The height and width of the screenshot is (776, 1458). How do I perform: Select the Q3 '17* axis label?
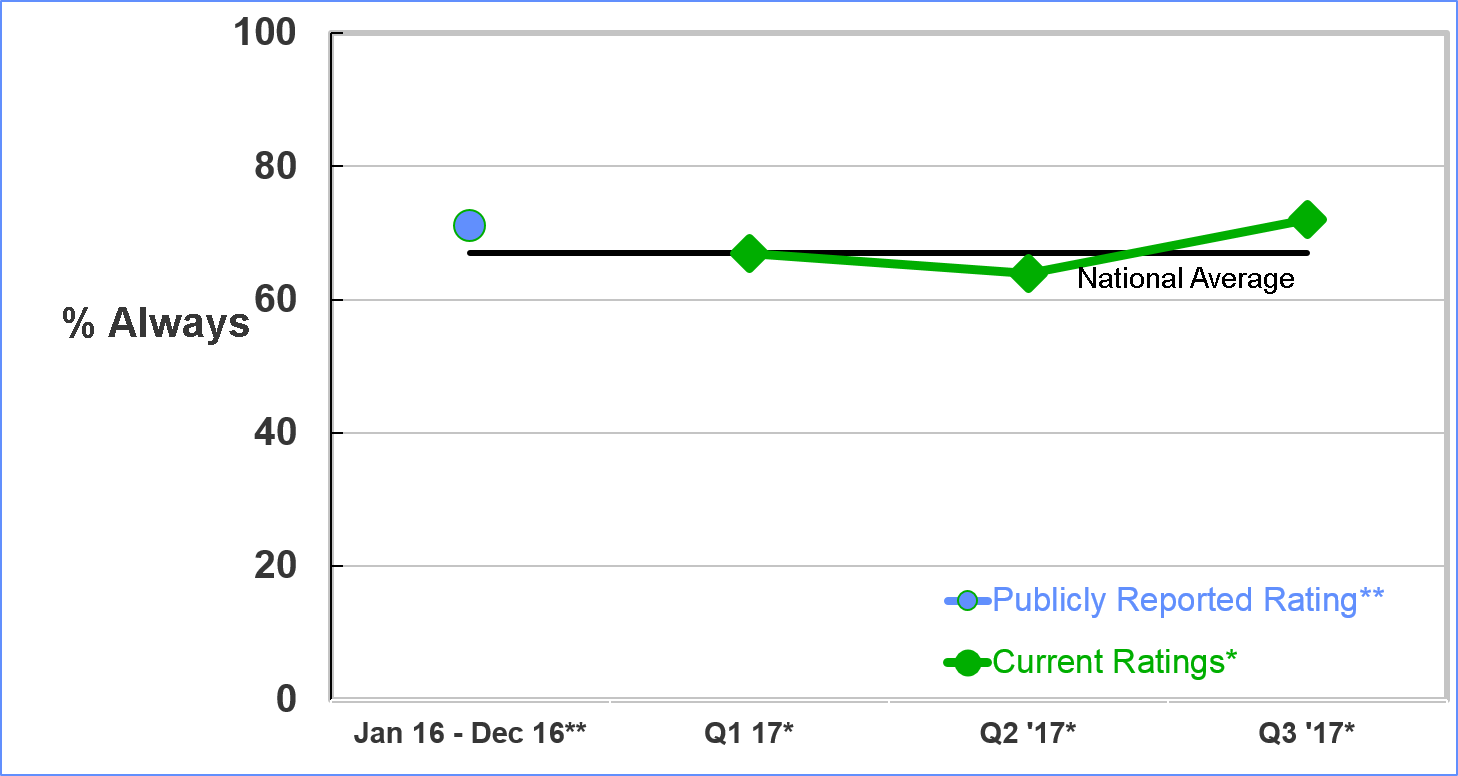click(1307, 733)
